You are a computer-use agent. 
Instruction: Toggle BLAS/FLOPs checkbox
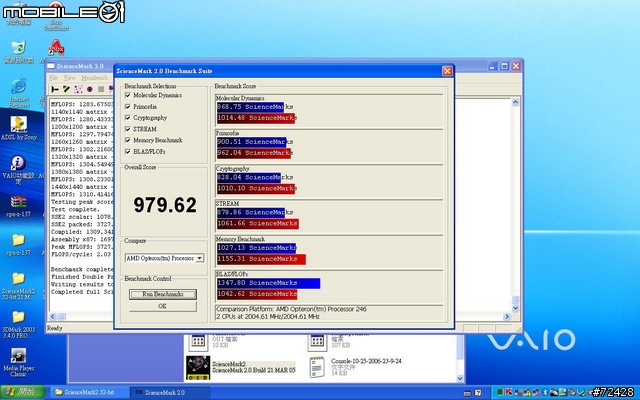pos(128,151)
